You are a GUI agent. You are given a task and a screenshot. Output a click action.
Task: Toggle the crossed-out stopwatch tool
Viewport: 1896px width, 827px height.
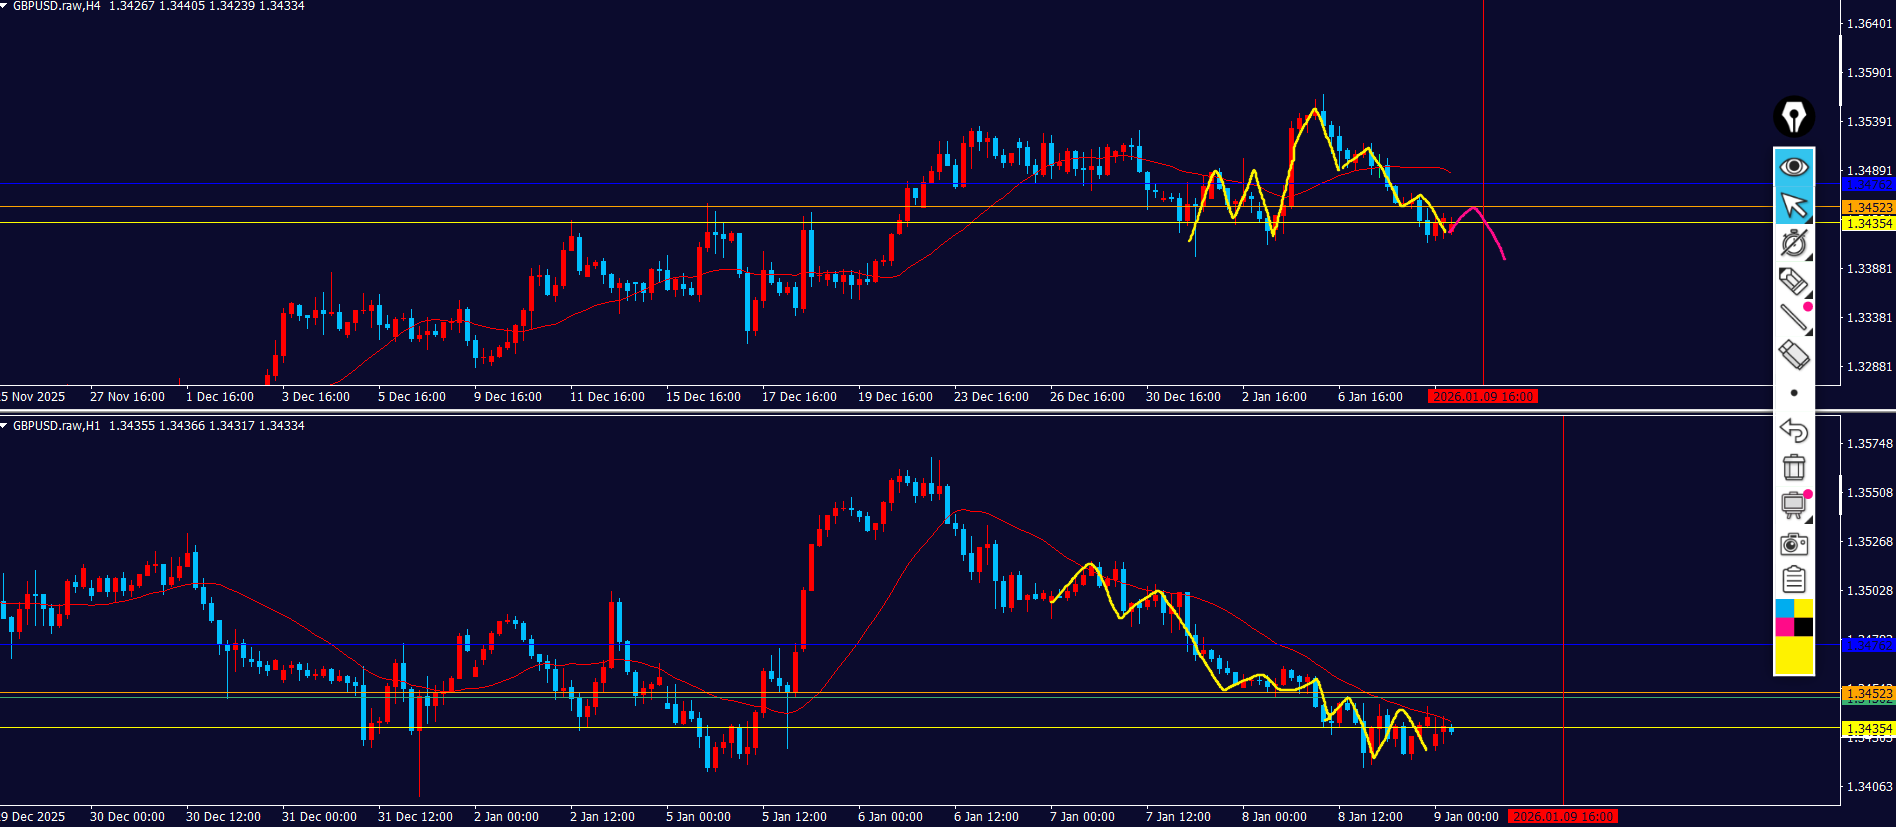[1794, 243]
